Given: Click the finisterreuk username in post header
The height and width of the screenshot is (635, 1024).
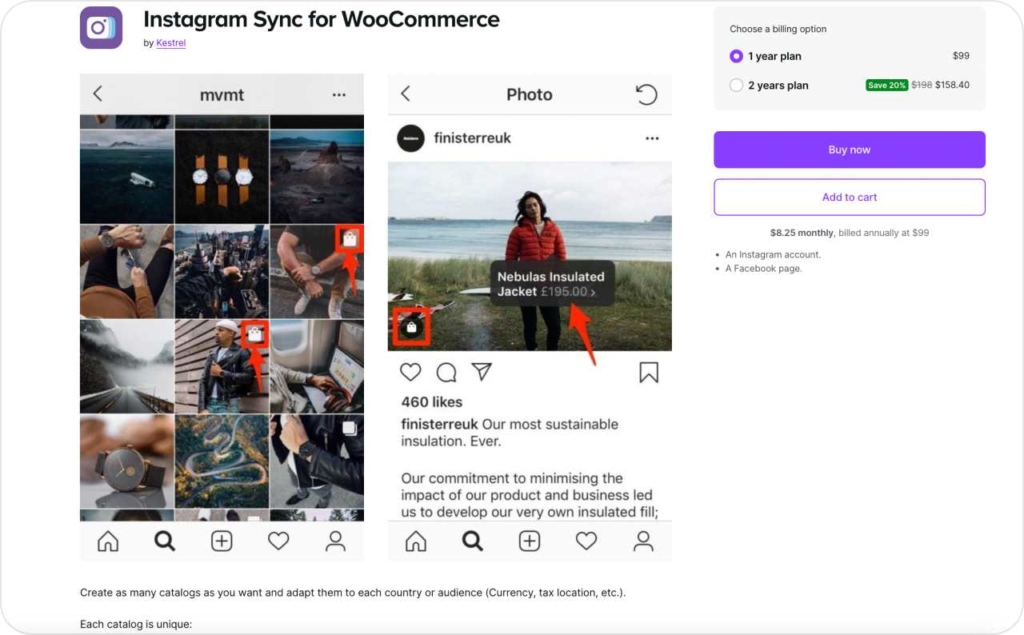Looking at the screenshot, I should pyautogui.click(x=472, y=138).
